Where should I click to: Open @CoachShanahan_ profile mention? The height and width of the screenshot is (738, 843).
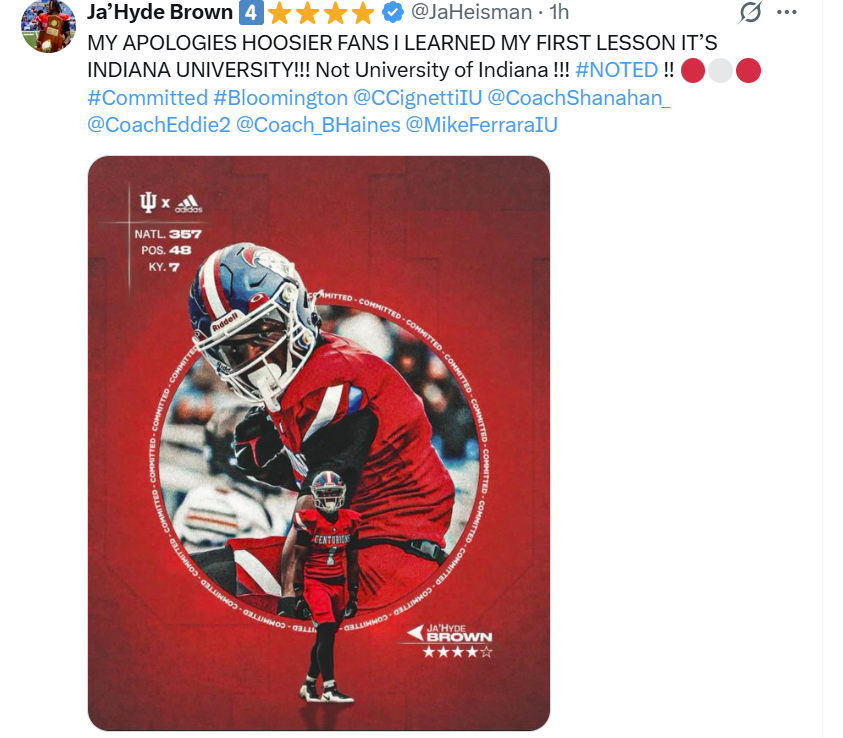[578, 98]
